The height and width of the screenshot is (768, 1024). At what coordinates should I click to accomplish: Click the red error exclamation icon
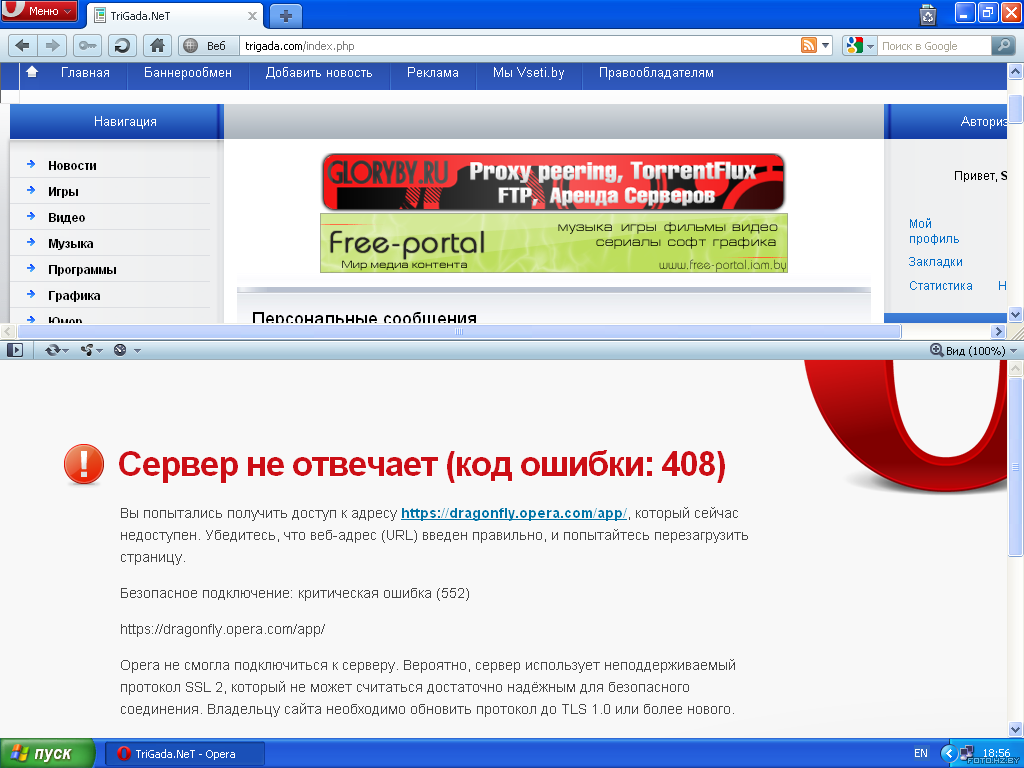84,464
